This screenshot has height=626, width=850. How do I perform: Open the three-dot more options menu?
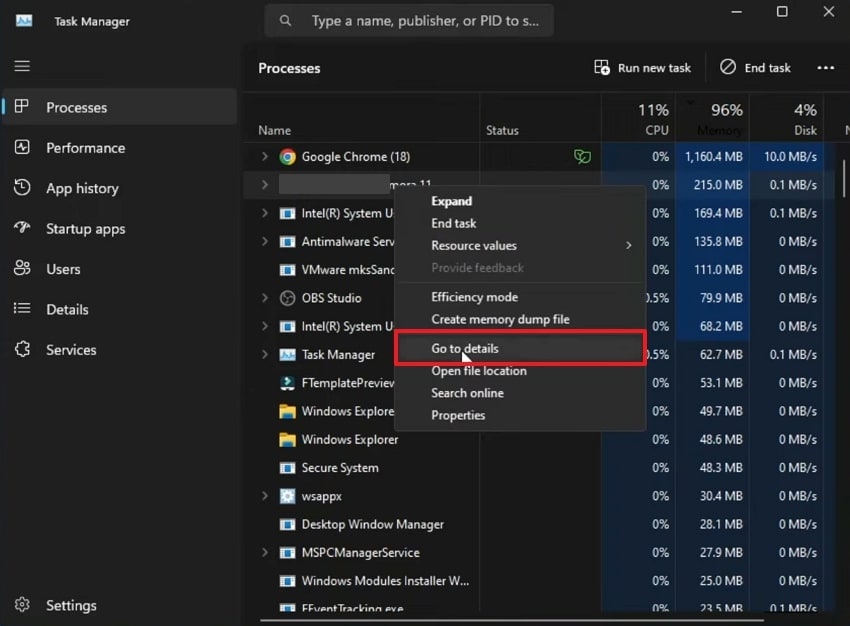point(826,68)
